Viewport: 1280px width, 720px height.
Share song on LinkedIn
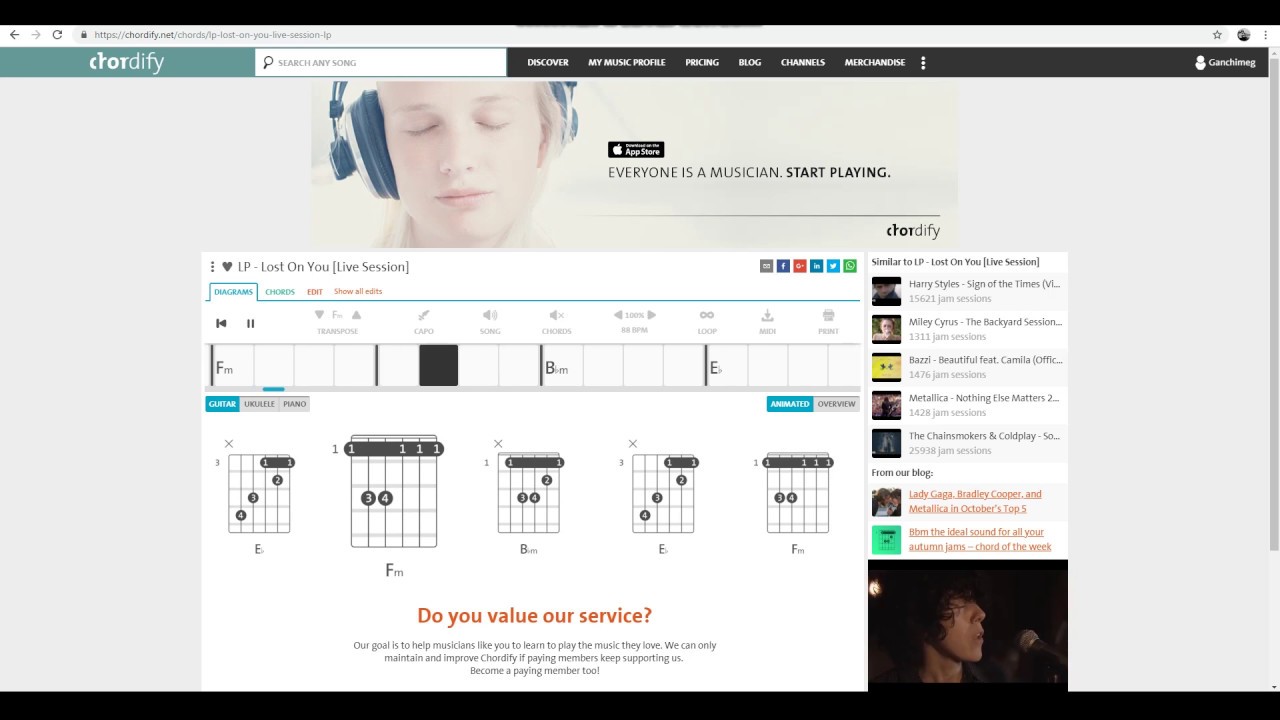click(817, 266)
